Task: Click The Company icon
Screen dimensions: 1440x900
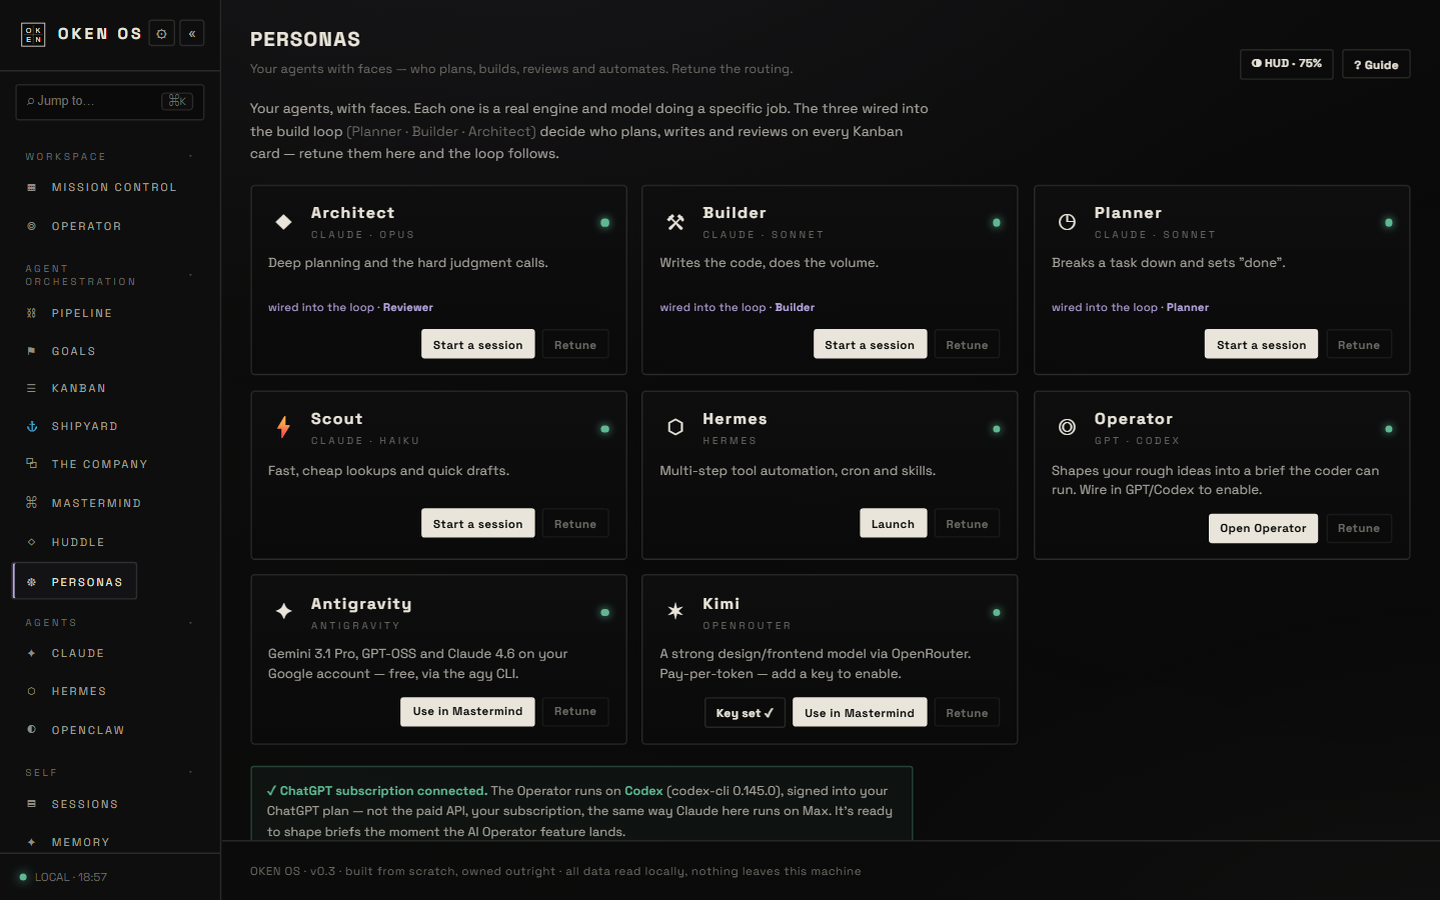Action: pyautogui.click(x=31, y=464)
